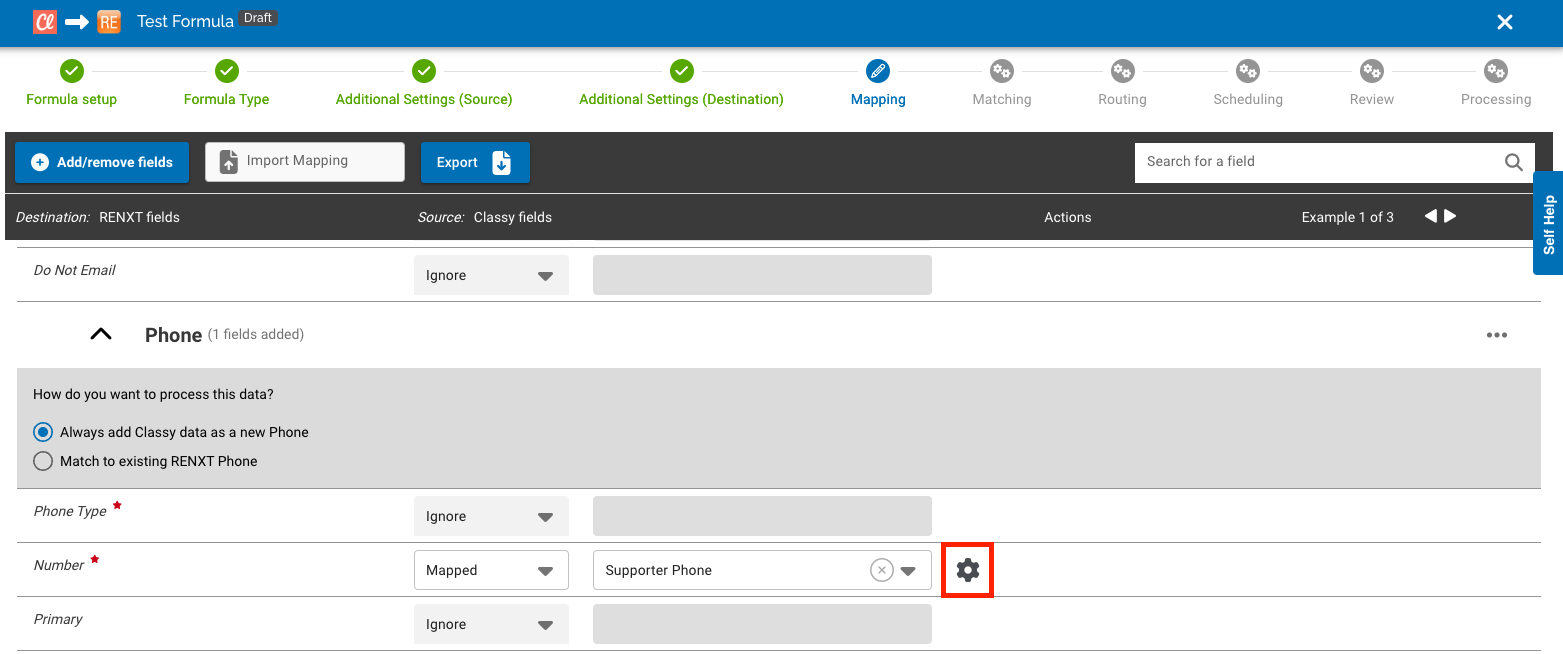The image size is (1563, 654).
Task: Open the Mapping step pencil icon
Action: 878,71
